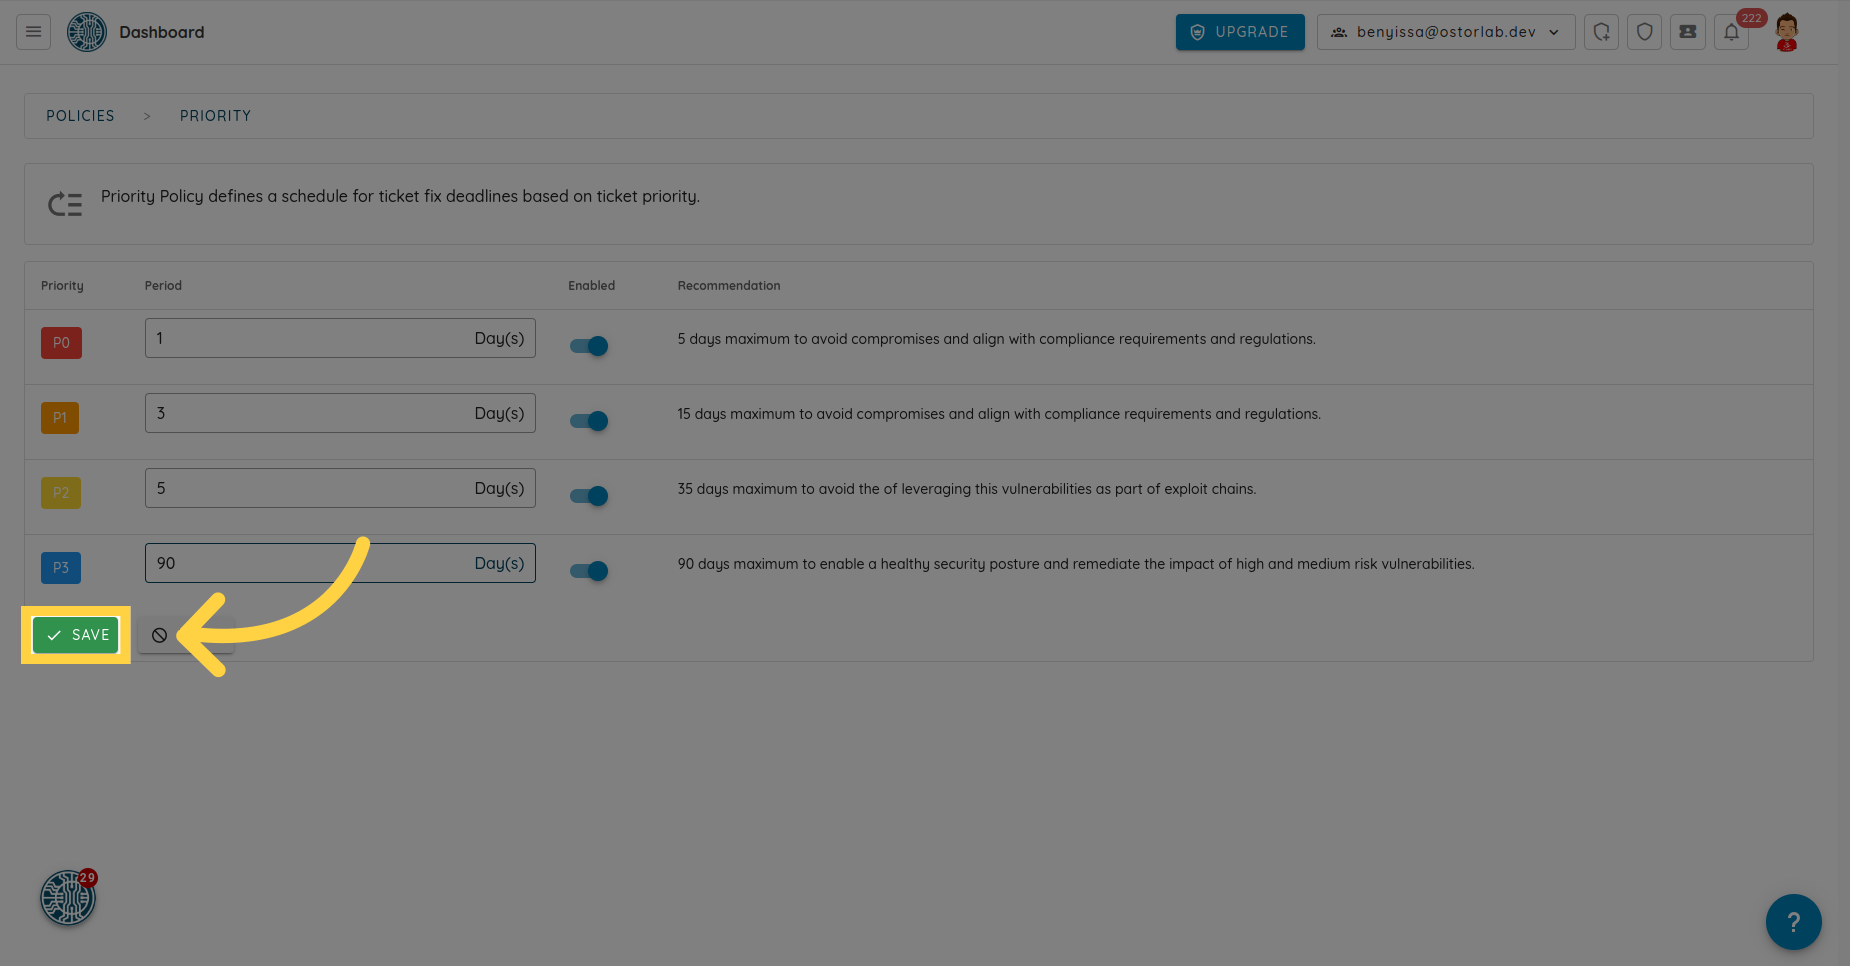The width and height of the screenshot is (1850, 966).
Task: Open the help question mark button
Action: [x=1793, y=921]
